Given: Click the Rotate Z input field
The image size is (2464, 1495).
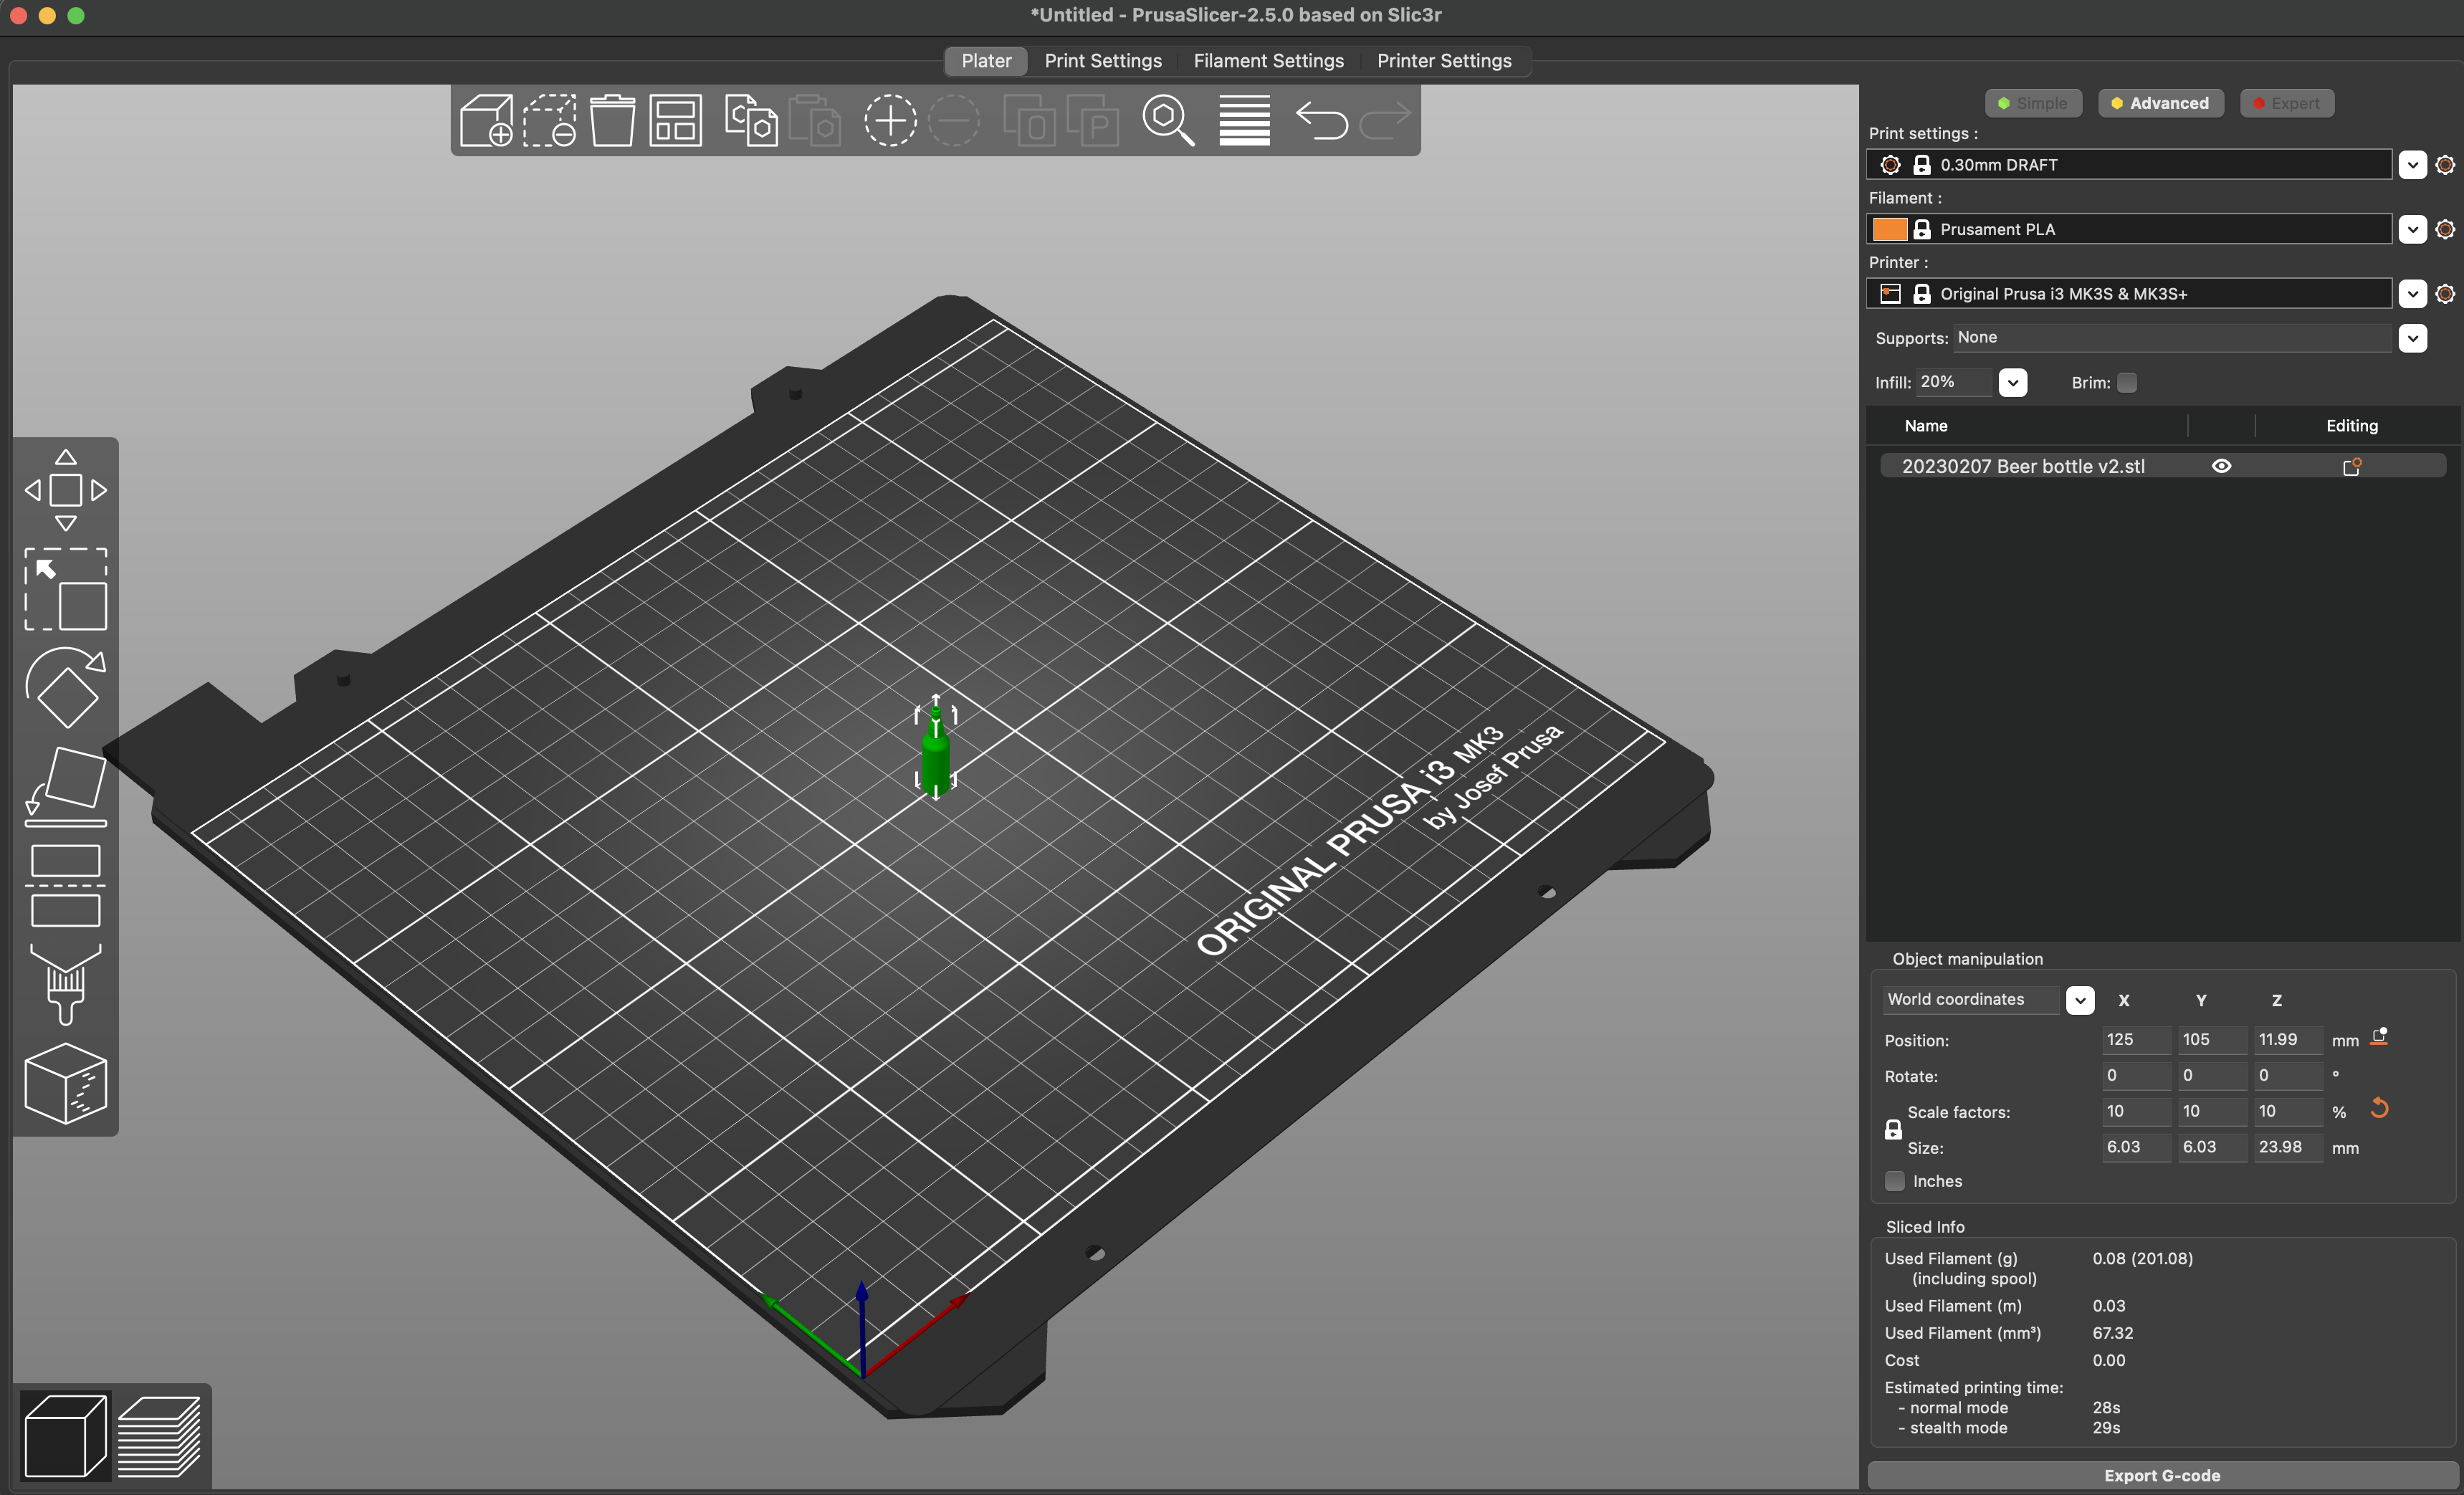Looking at the screenshot, I should click(2287, 1076).
